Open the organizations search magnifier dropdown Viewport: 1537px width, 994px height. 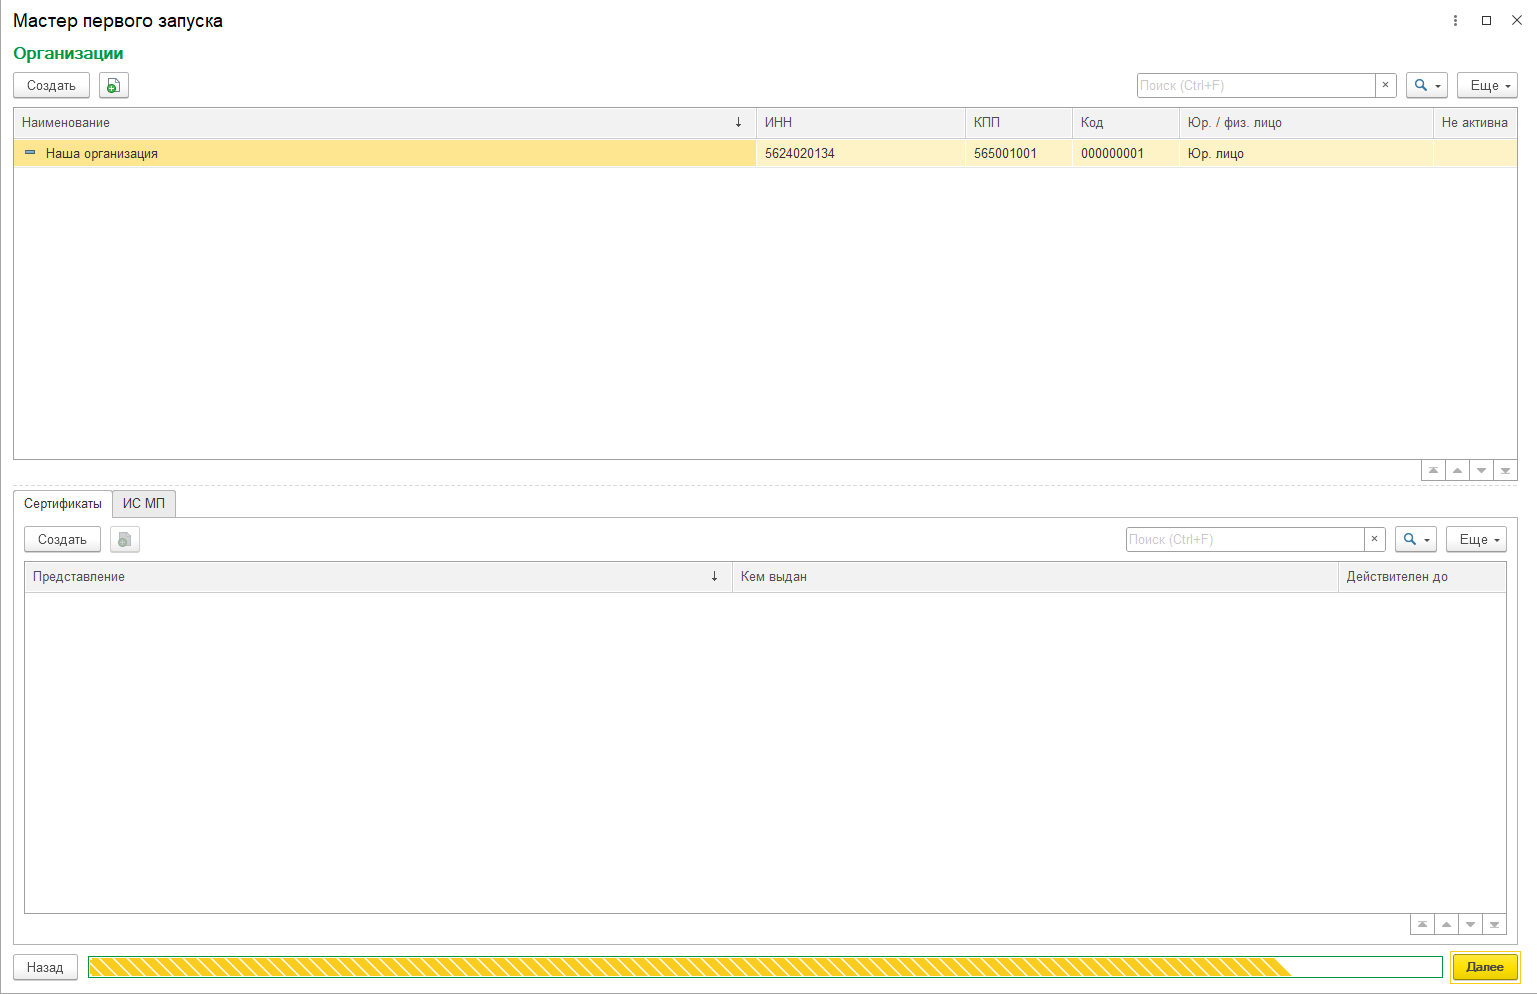click(1426, 86)
